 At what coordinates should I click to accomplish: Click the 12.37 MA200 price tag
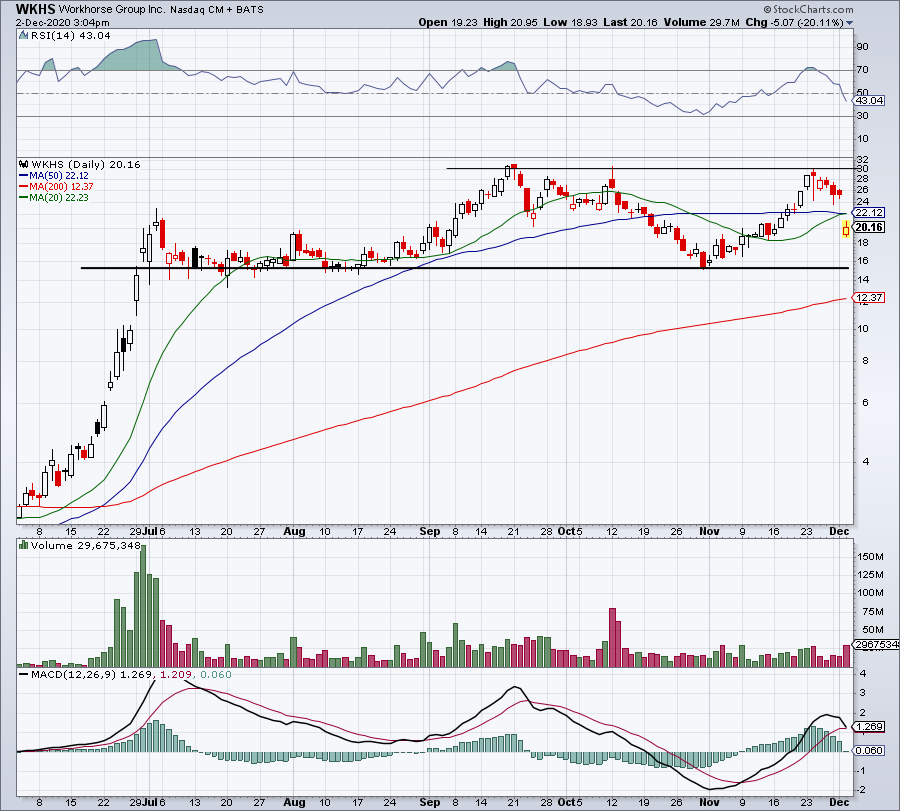(x=869, y=297)
